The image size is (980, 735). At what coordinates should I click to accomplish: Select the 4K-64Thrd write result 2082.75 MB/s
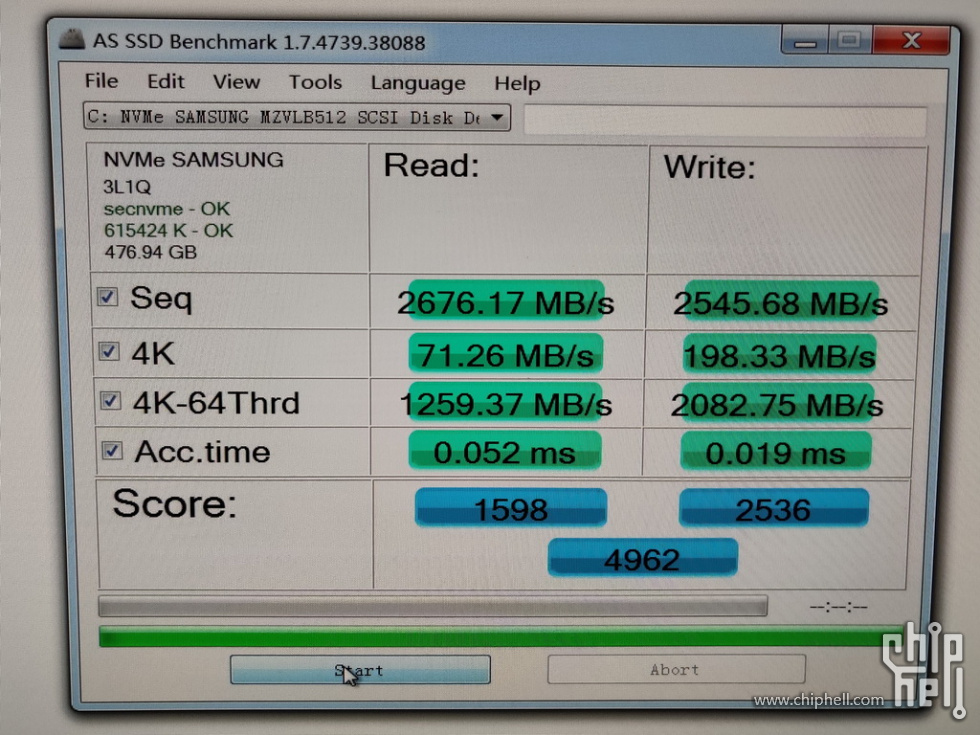(x=777, y=405)
